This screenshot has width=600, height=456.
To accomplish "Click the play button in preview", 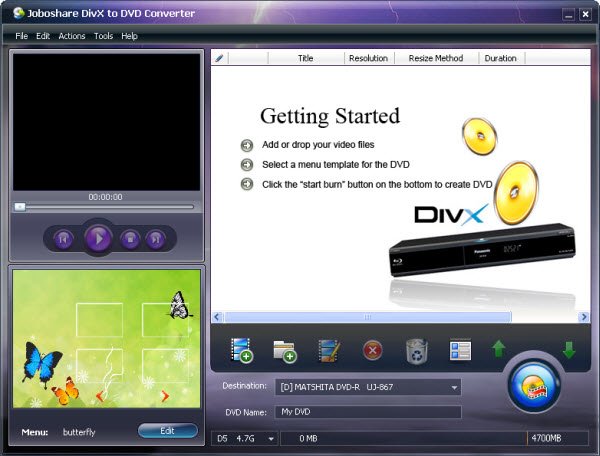I will coord(98,238).
